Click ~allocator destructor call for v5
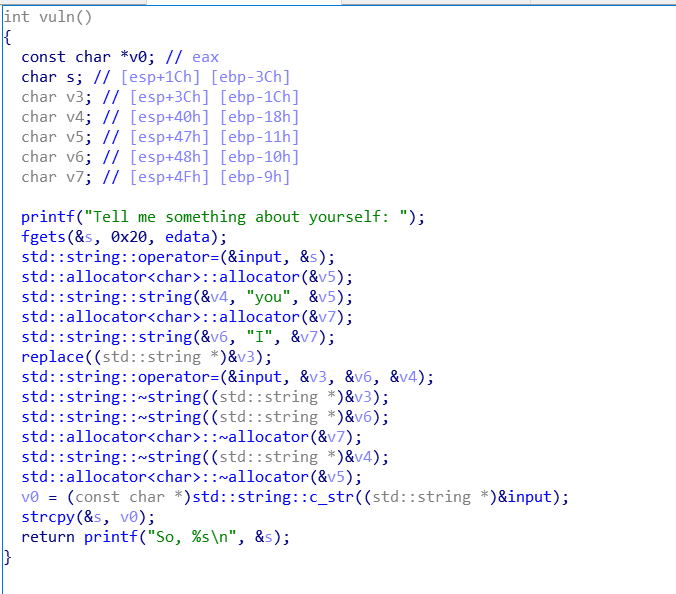This screenshot has width=676, height=594. 191,477
